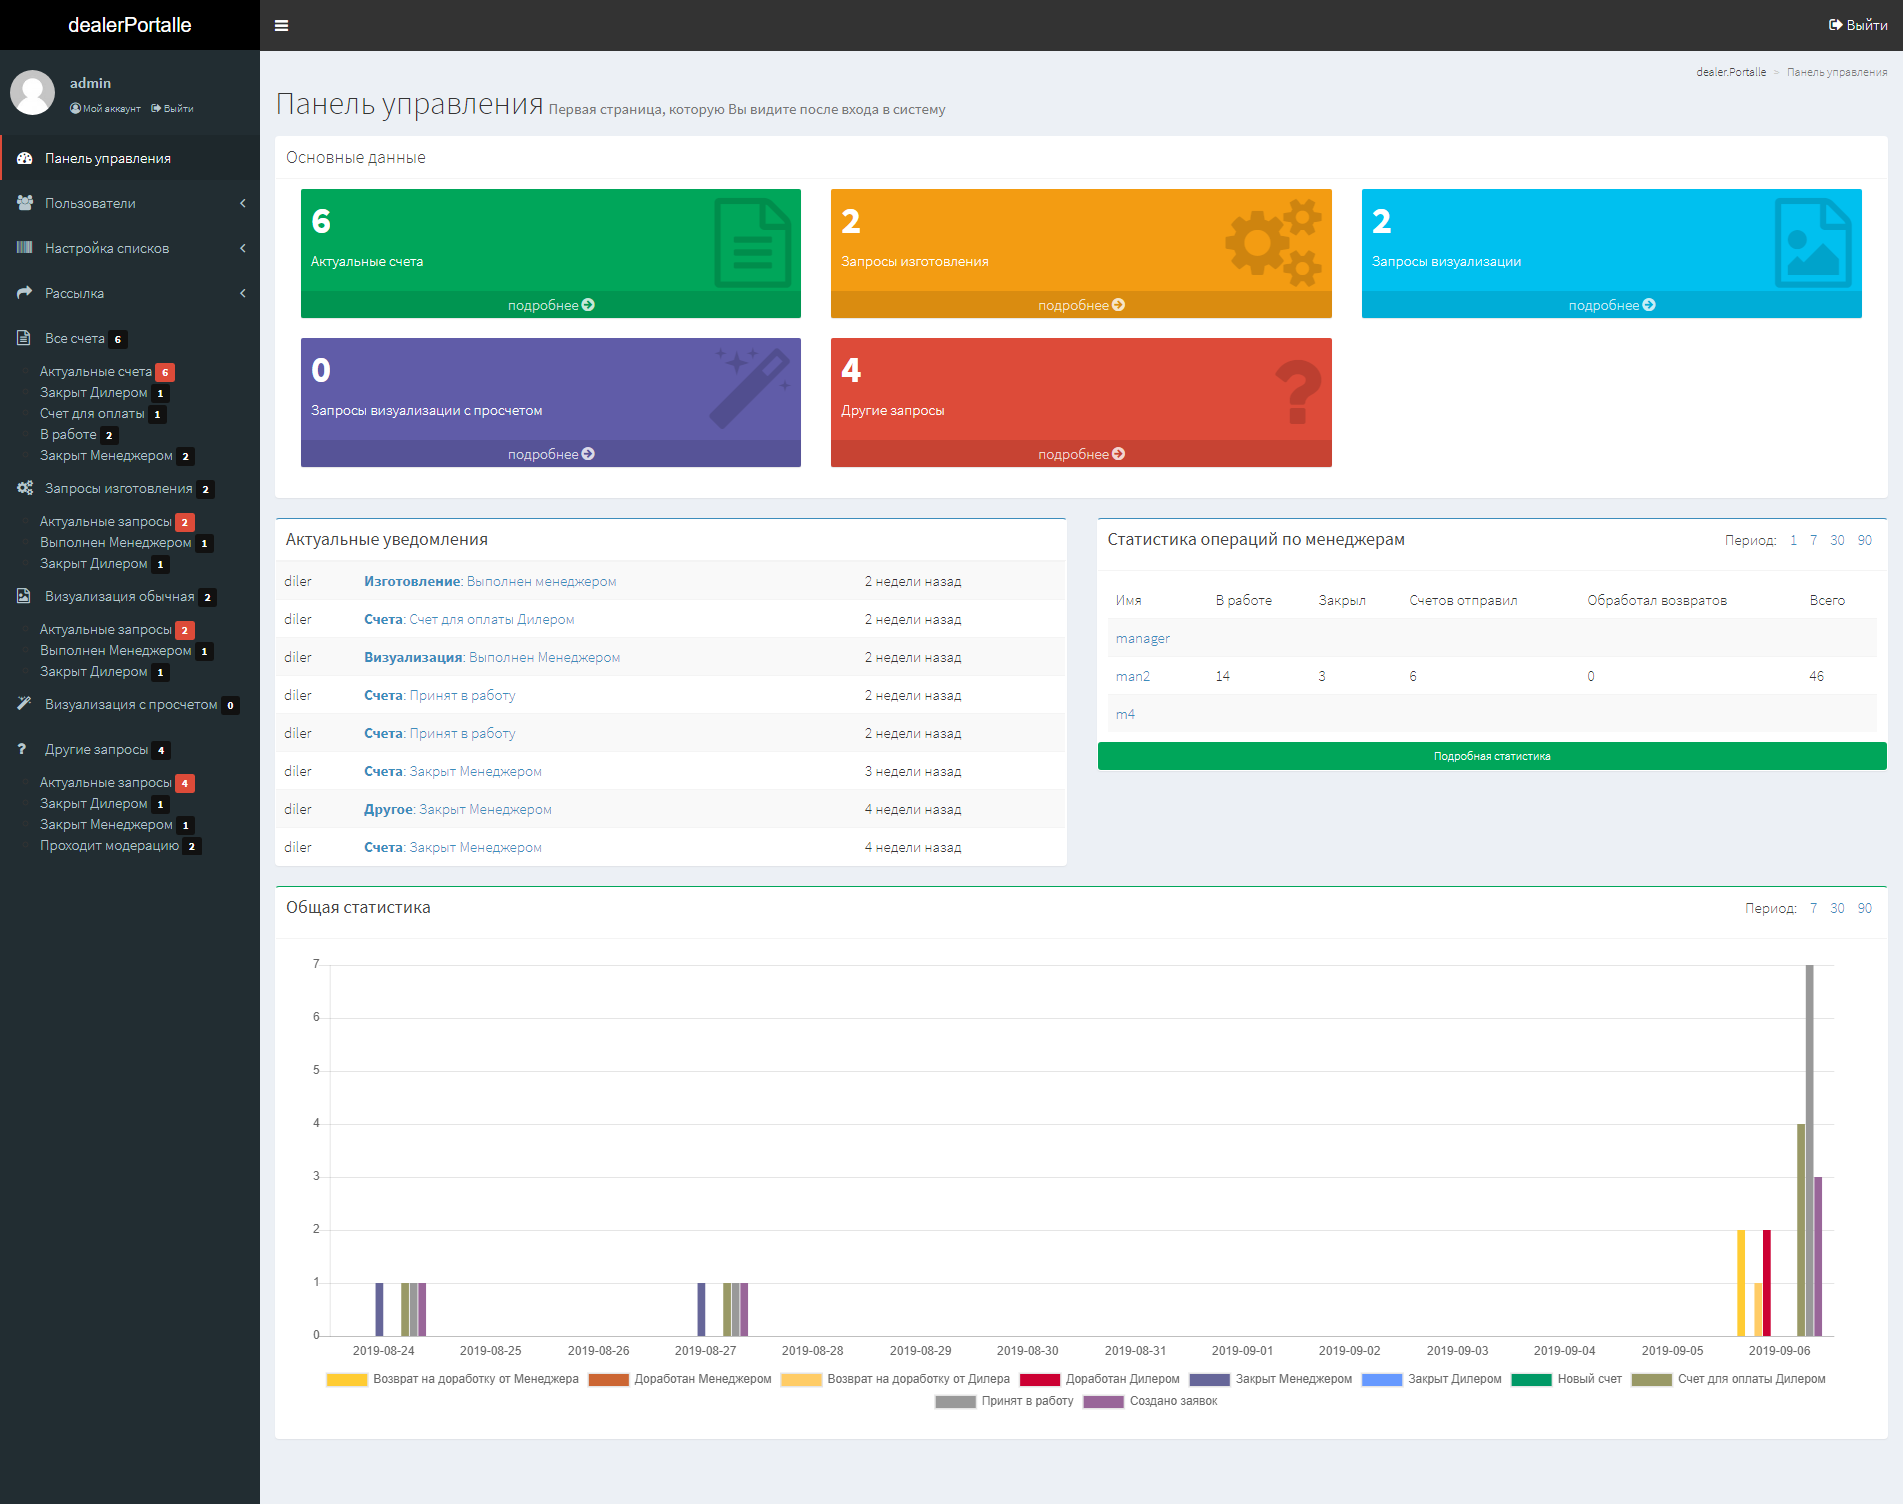This screenshot has width=1903, height=1504.
Task: Toggle Доработан Дилером legend swatch
Action: click(x=1039, y=1379)
